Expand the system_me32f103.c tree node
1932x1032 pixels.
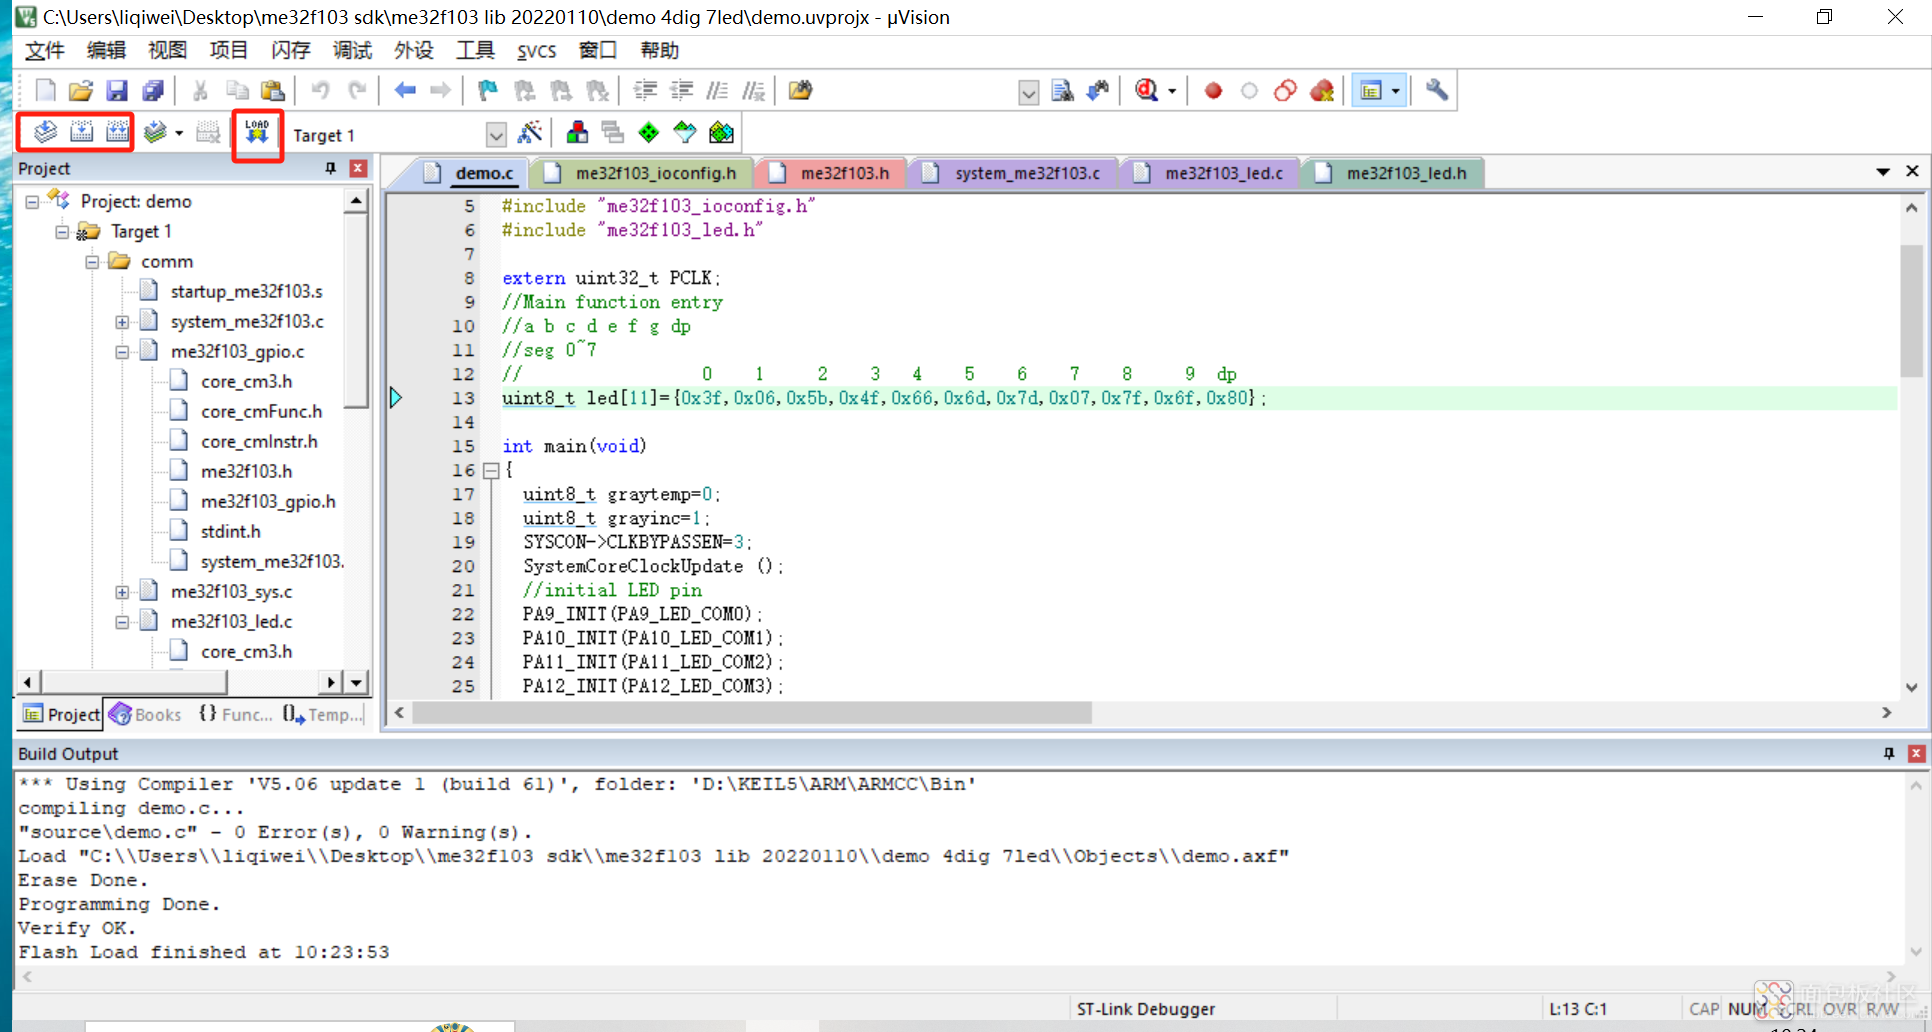point(122,321)
